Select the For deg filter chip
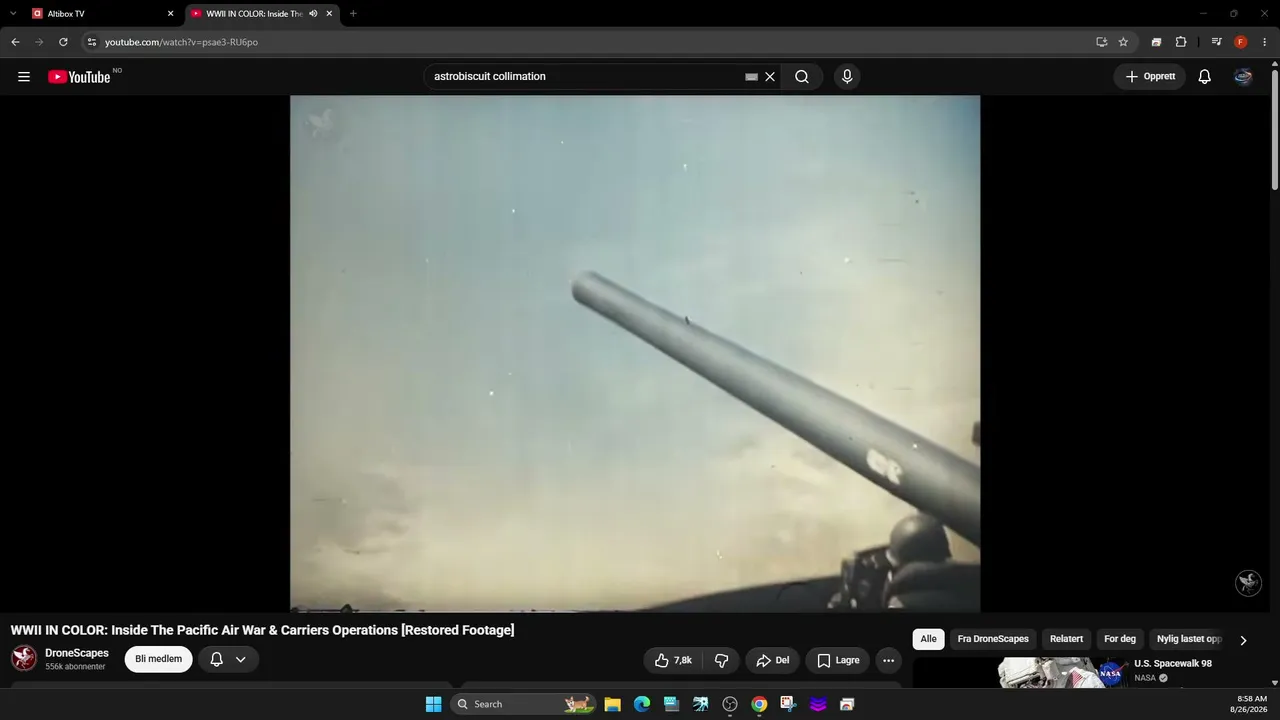The width and height of the screenshot is (1280, 720). pyautogui.click(x=1120, y=639)
